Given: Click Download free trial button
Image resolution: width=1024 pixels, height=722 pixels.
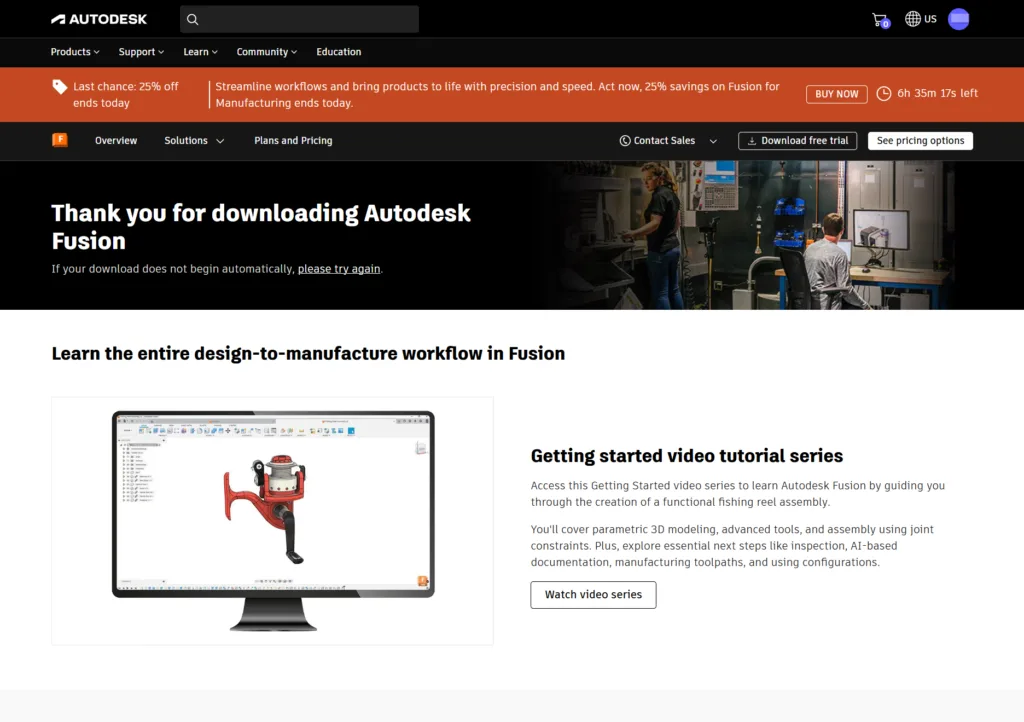Looking at the screenshot, I should point(797,140).
